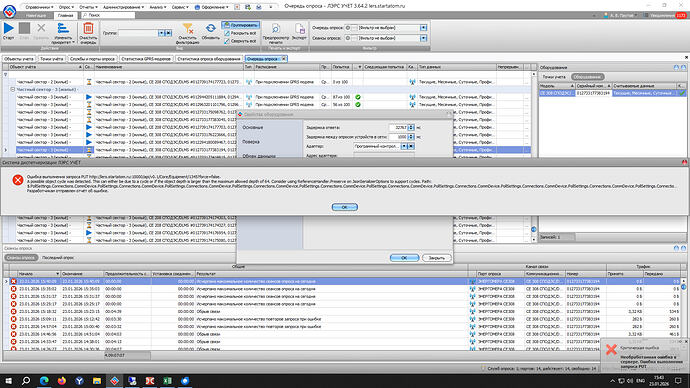690x388 pixels.
Task: Click the red error icon in error dialog
Action: [18, 179]
